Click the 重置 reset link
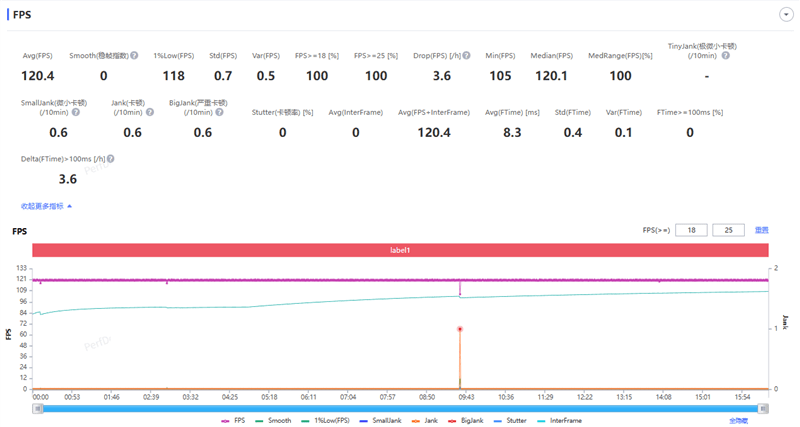800x427 pixels. click(x=761, y=230)
